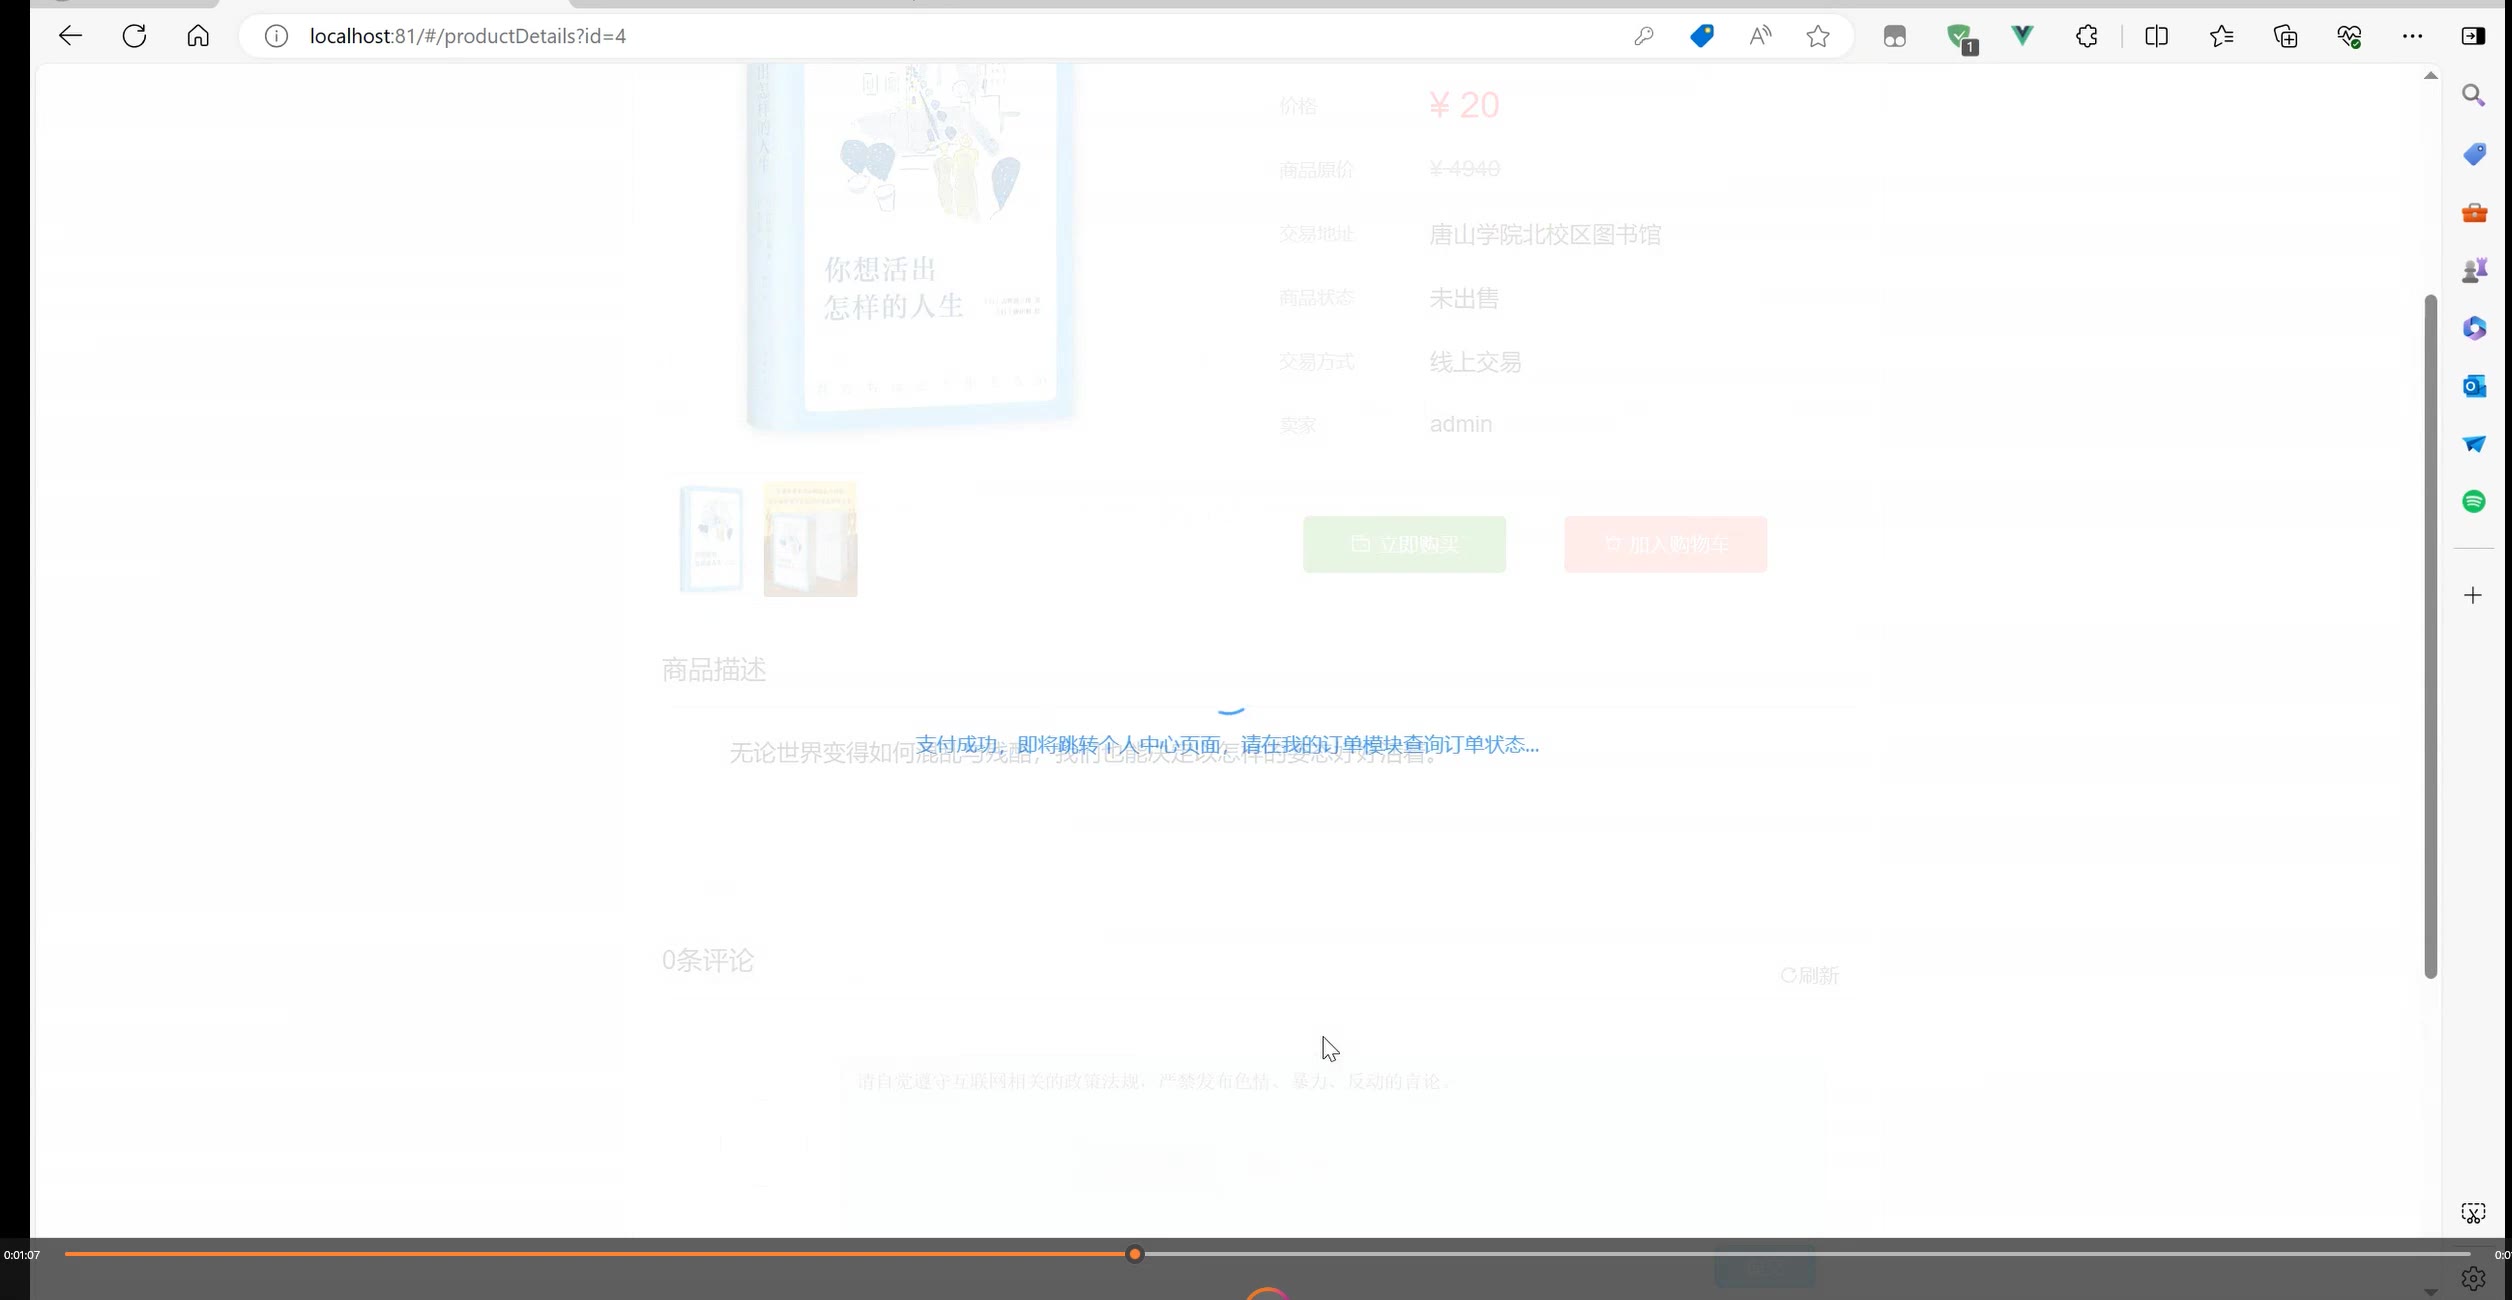Toggle split screen view
Screen dimensions: 2512x1300
point(2156,36)
